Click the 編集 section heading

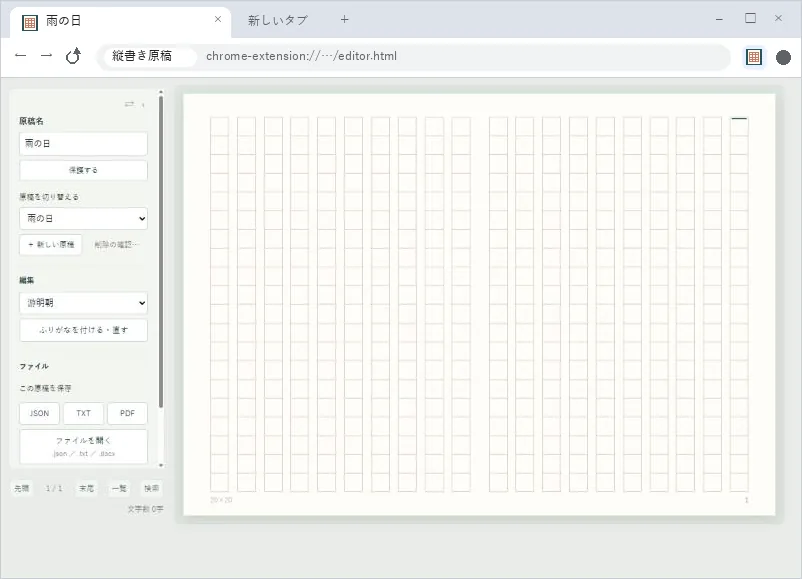[x=27, y=280]
